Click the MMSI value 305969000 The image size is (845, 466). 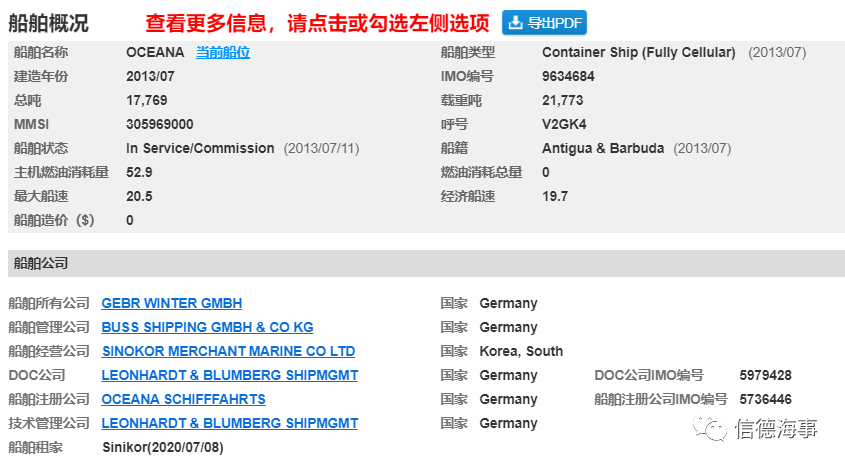tap(160, 124)
